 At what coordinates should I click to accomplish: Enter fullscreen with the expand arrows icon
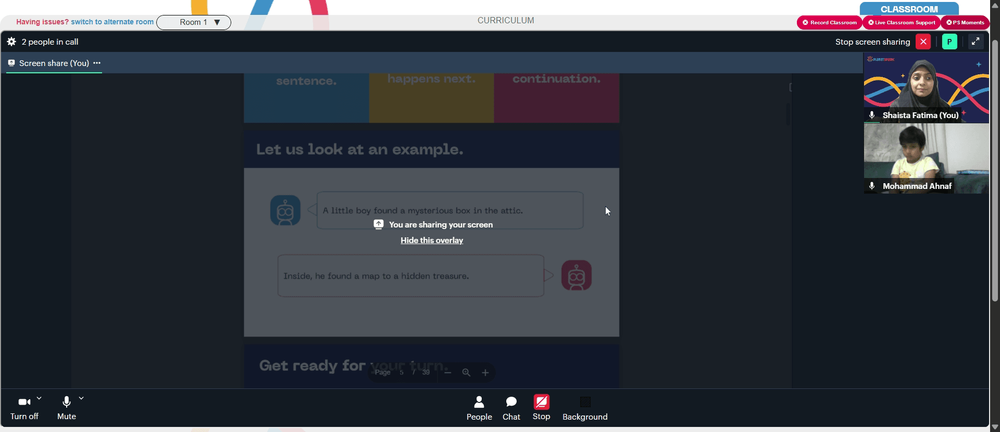tap(975, 41)
